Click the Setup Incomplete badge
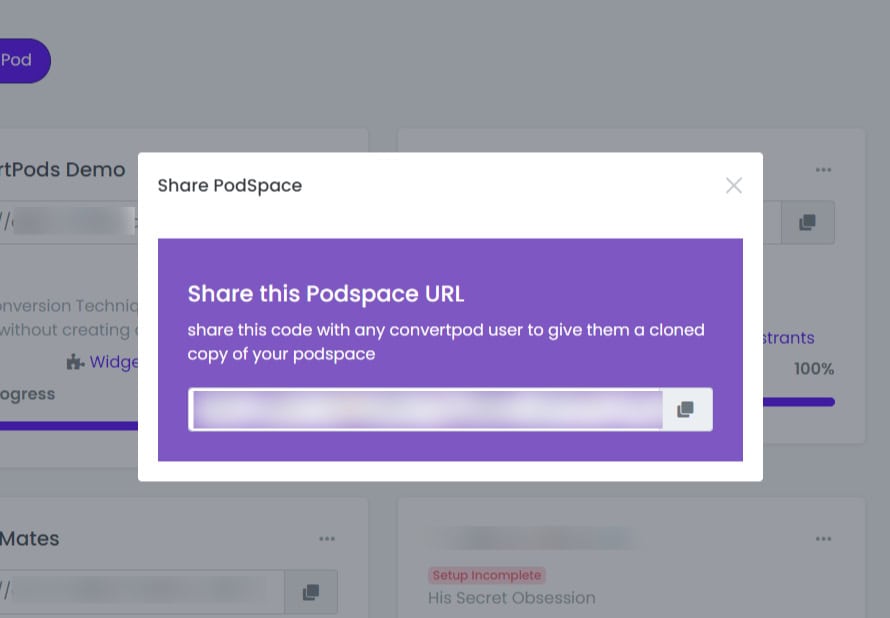Viewport: 890px width, 618px height. coord(486,575)
